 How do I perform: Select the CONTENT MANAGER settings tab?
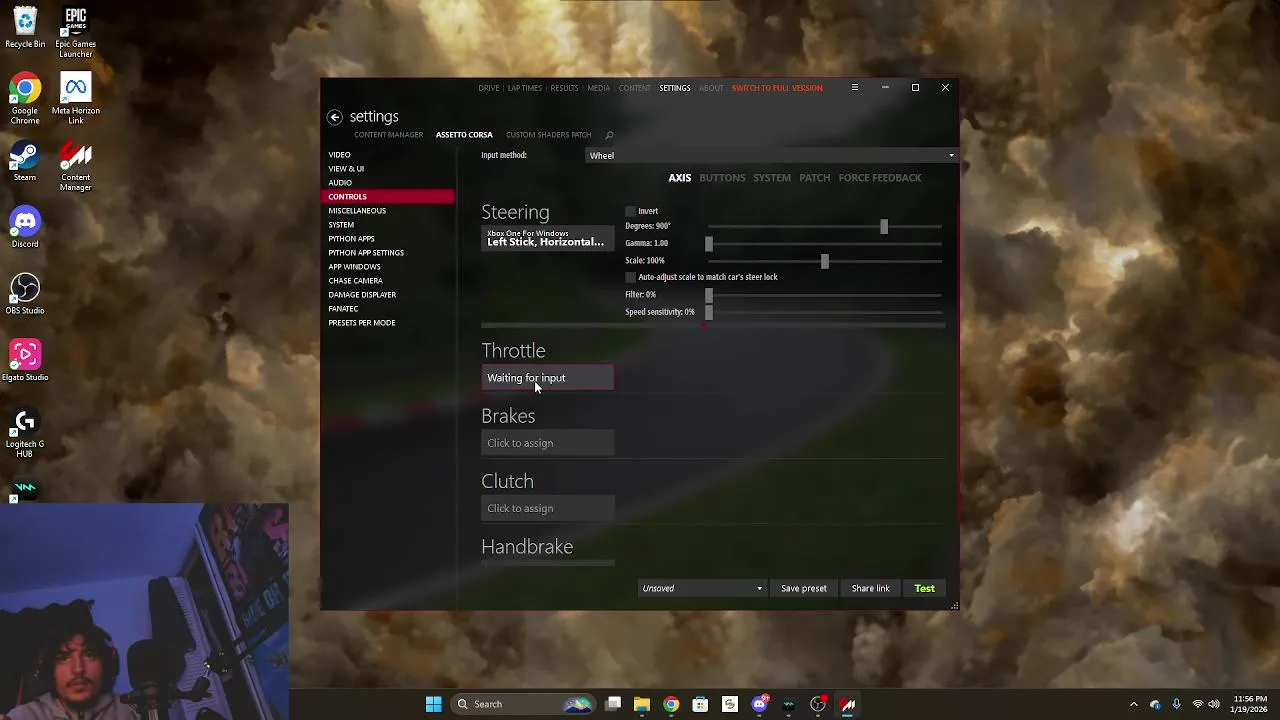388,135
